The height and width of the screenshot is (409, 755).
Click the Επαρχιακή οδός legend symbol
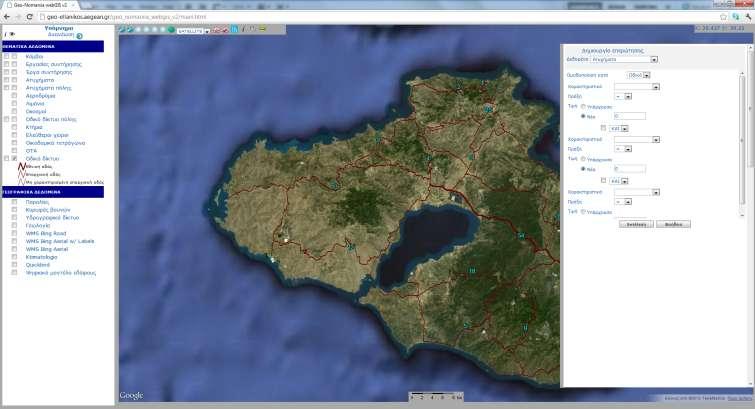21,174
